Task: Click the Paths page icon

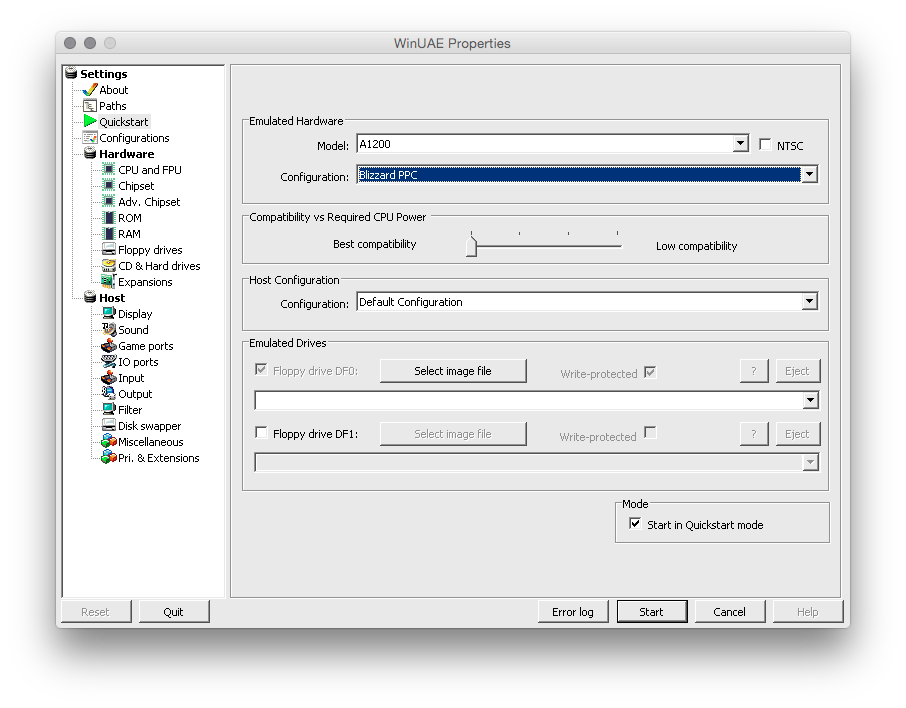Action: pyautogui.click(x=90, y=106)
